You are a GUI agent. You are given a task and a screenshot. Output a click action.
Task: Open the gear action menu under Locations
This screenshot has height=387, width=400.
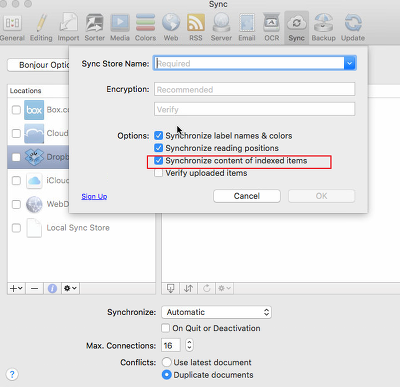click(x=70, y=288)
